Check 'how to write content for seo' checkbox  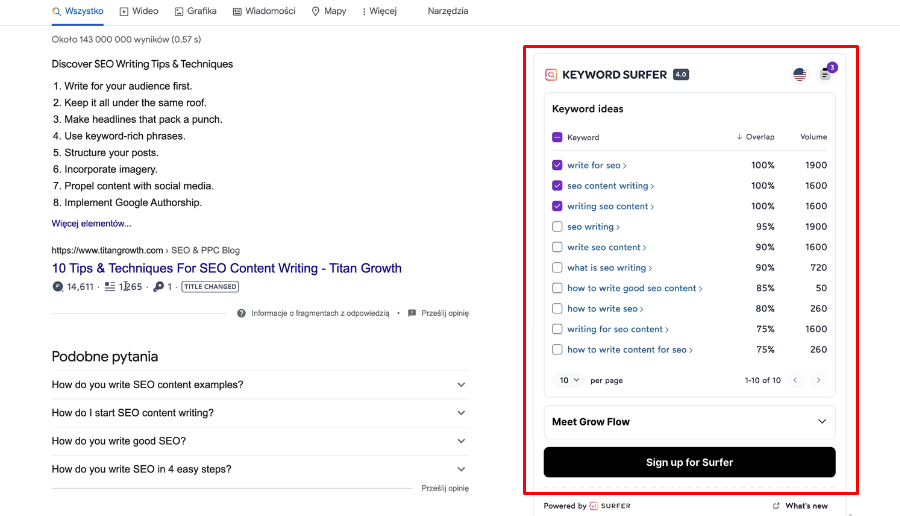tap(557, 350)
